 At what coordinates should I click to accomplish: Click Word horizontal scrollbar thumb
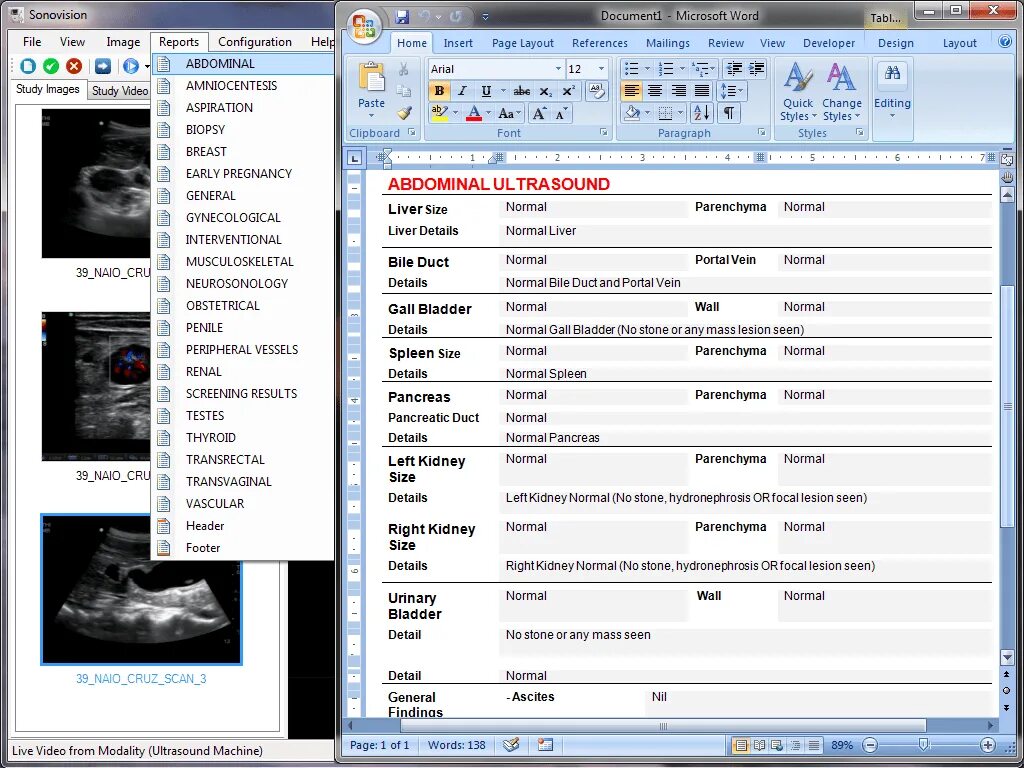pyautogui.click(x=663, y=726)
